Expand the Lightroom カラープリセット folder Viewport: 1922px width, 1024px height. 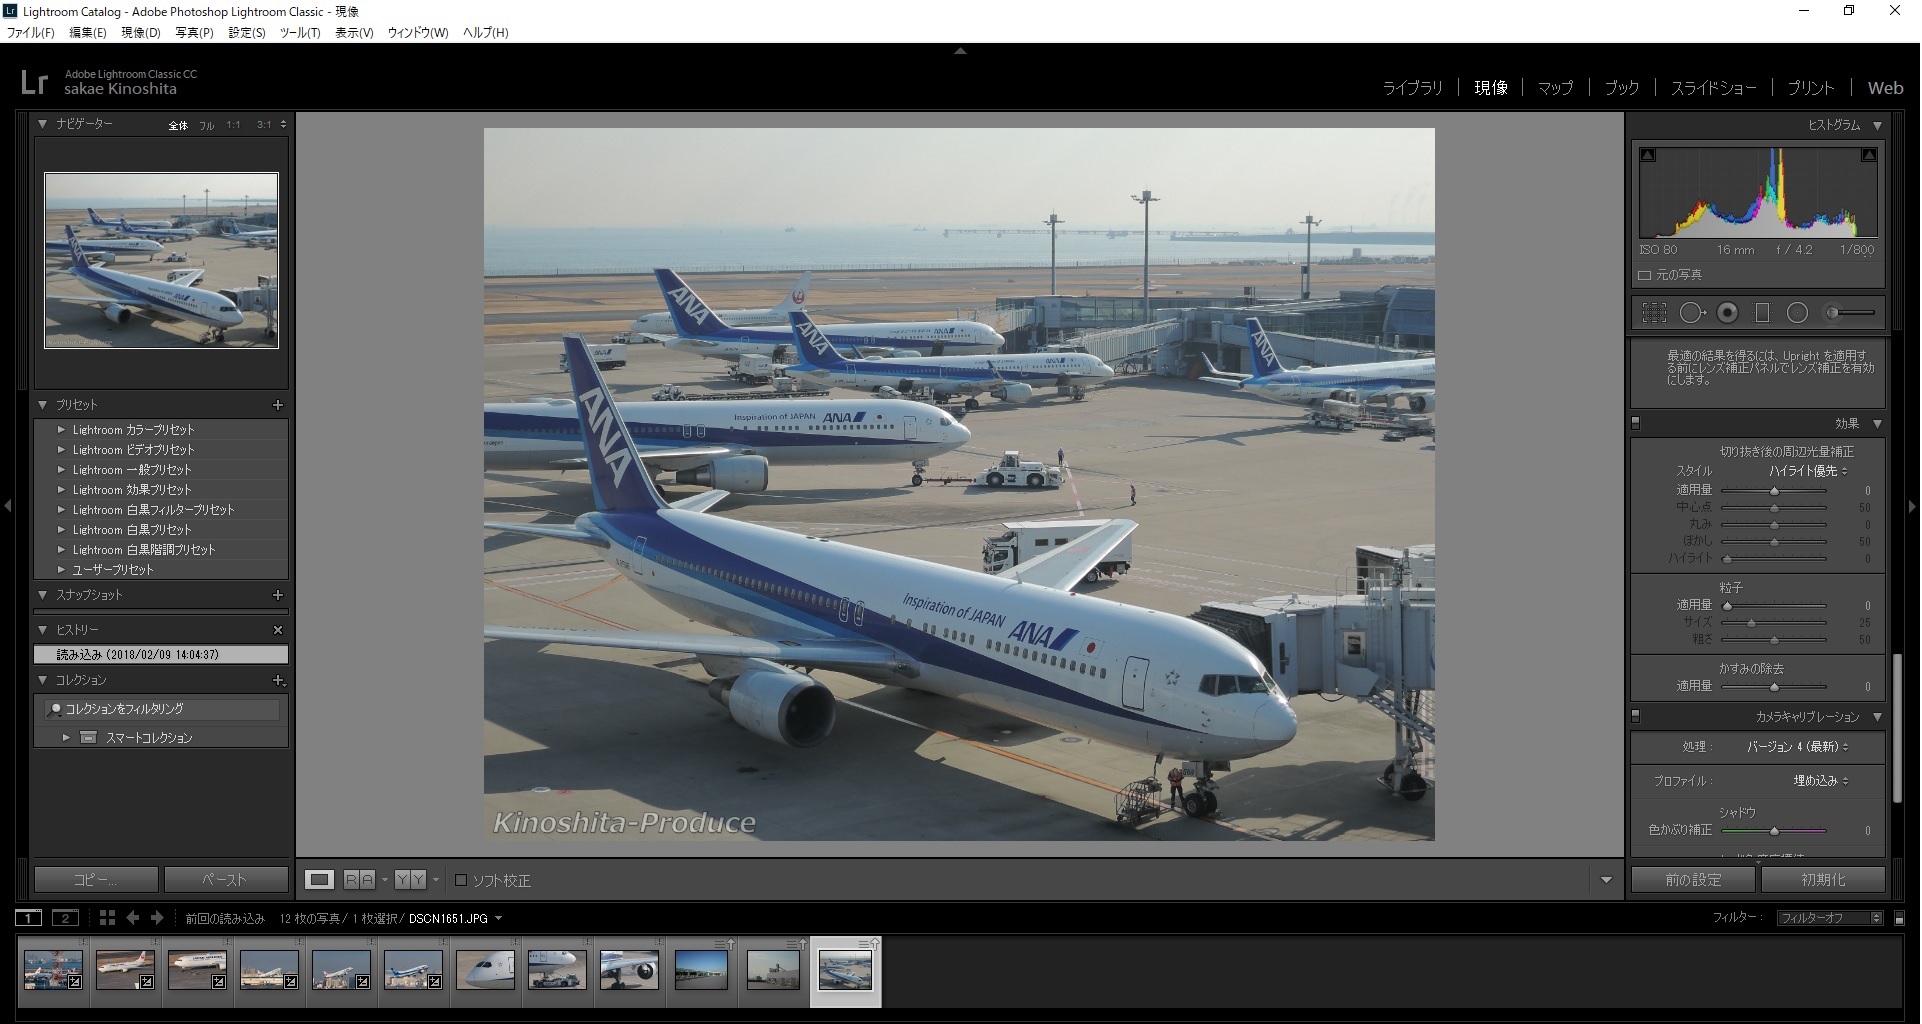(61, 430)
